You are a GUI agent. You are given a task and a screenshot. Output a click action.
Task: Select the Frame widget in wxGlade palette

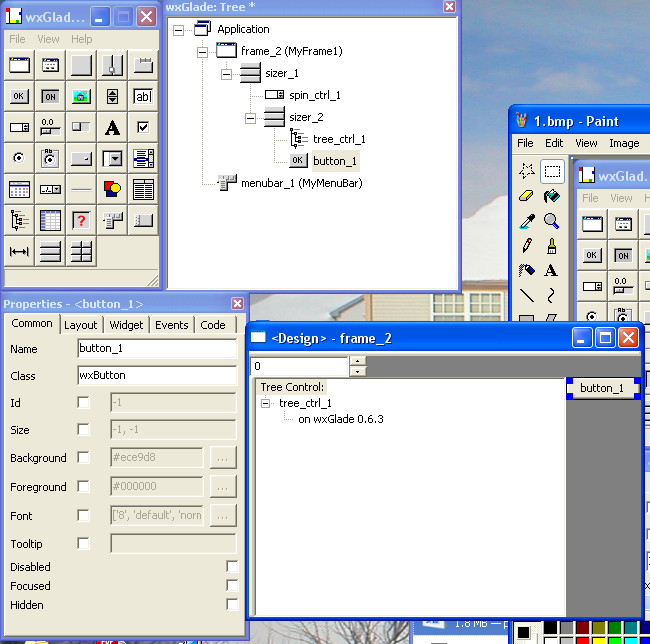pyautogui.click(x=19, y=66)
